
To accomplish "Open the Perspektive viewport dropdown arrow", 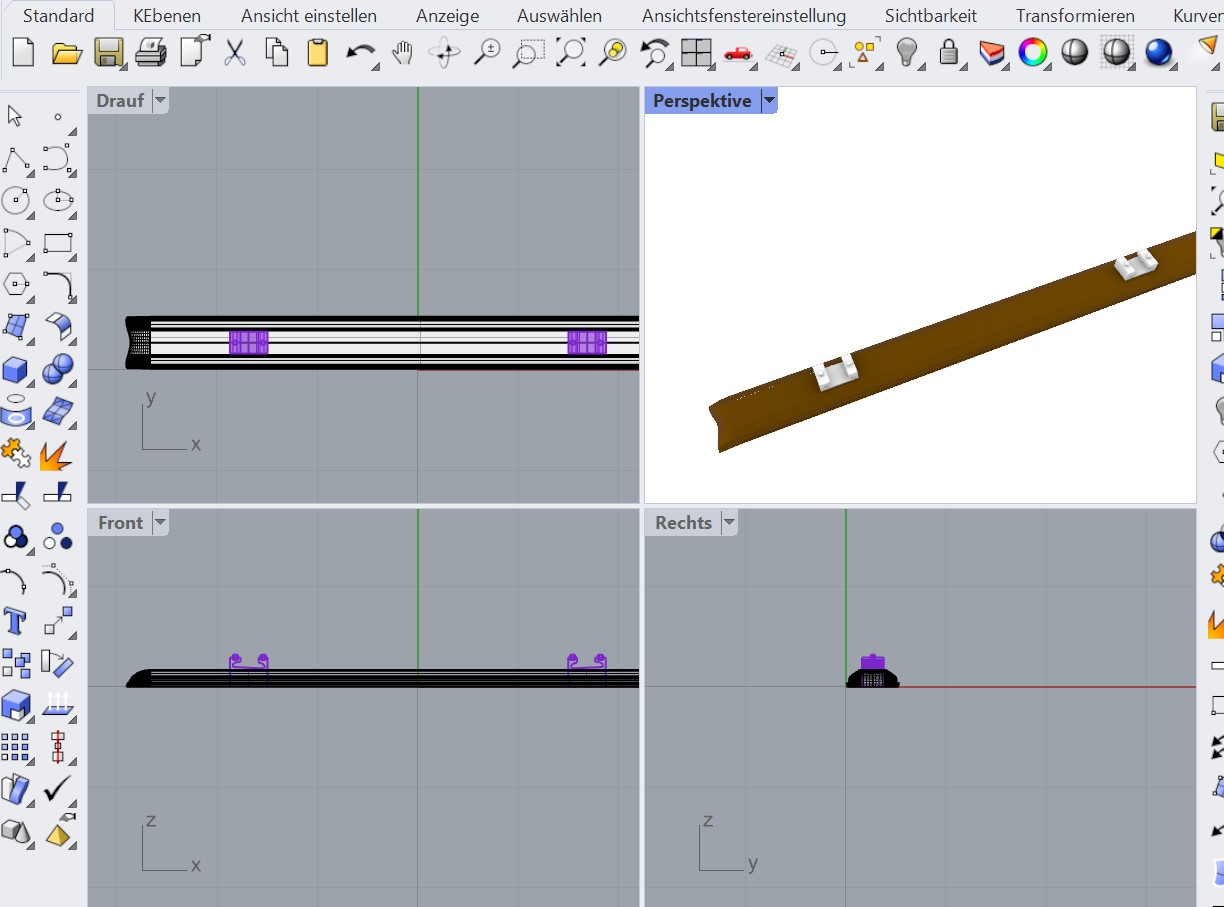I will coord(769,101).
